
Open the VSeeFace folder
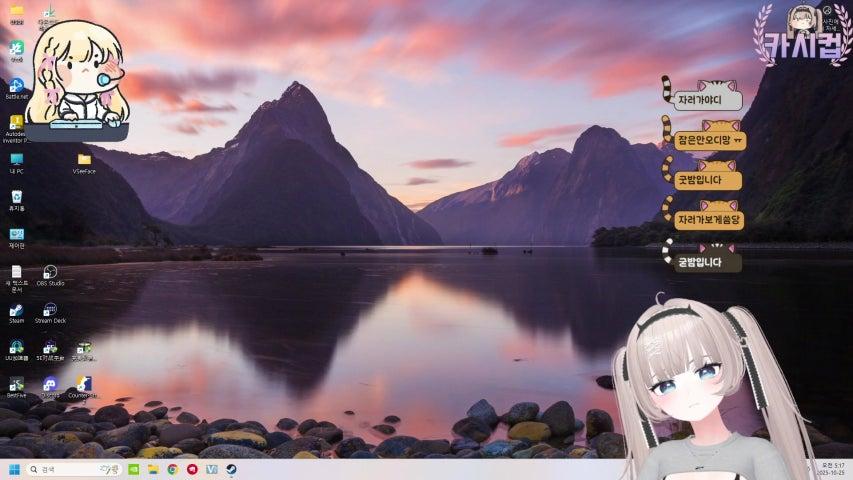(84, 160)
